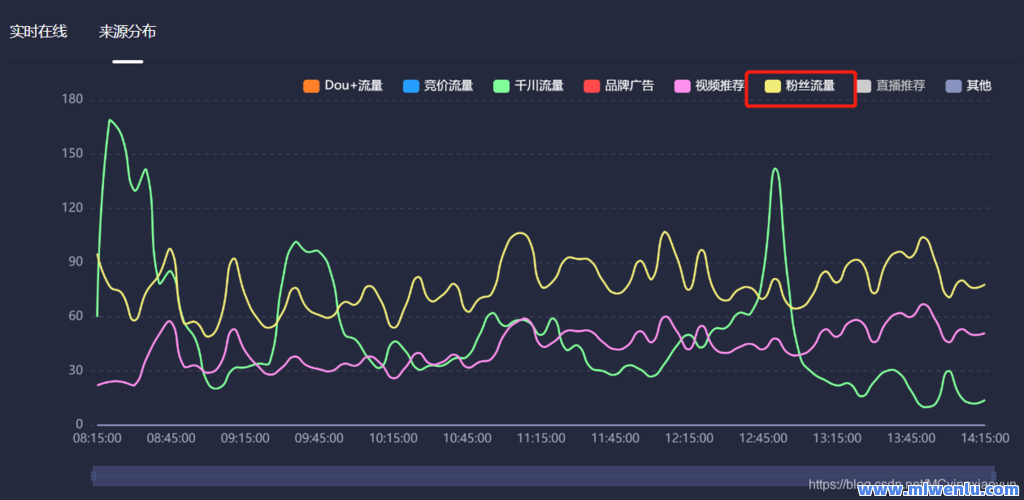
Task: Click the 14:15:00 x-axis label
Action: pos(985,438)
